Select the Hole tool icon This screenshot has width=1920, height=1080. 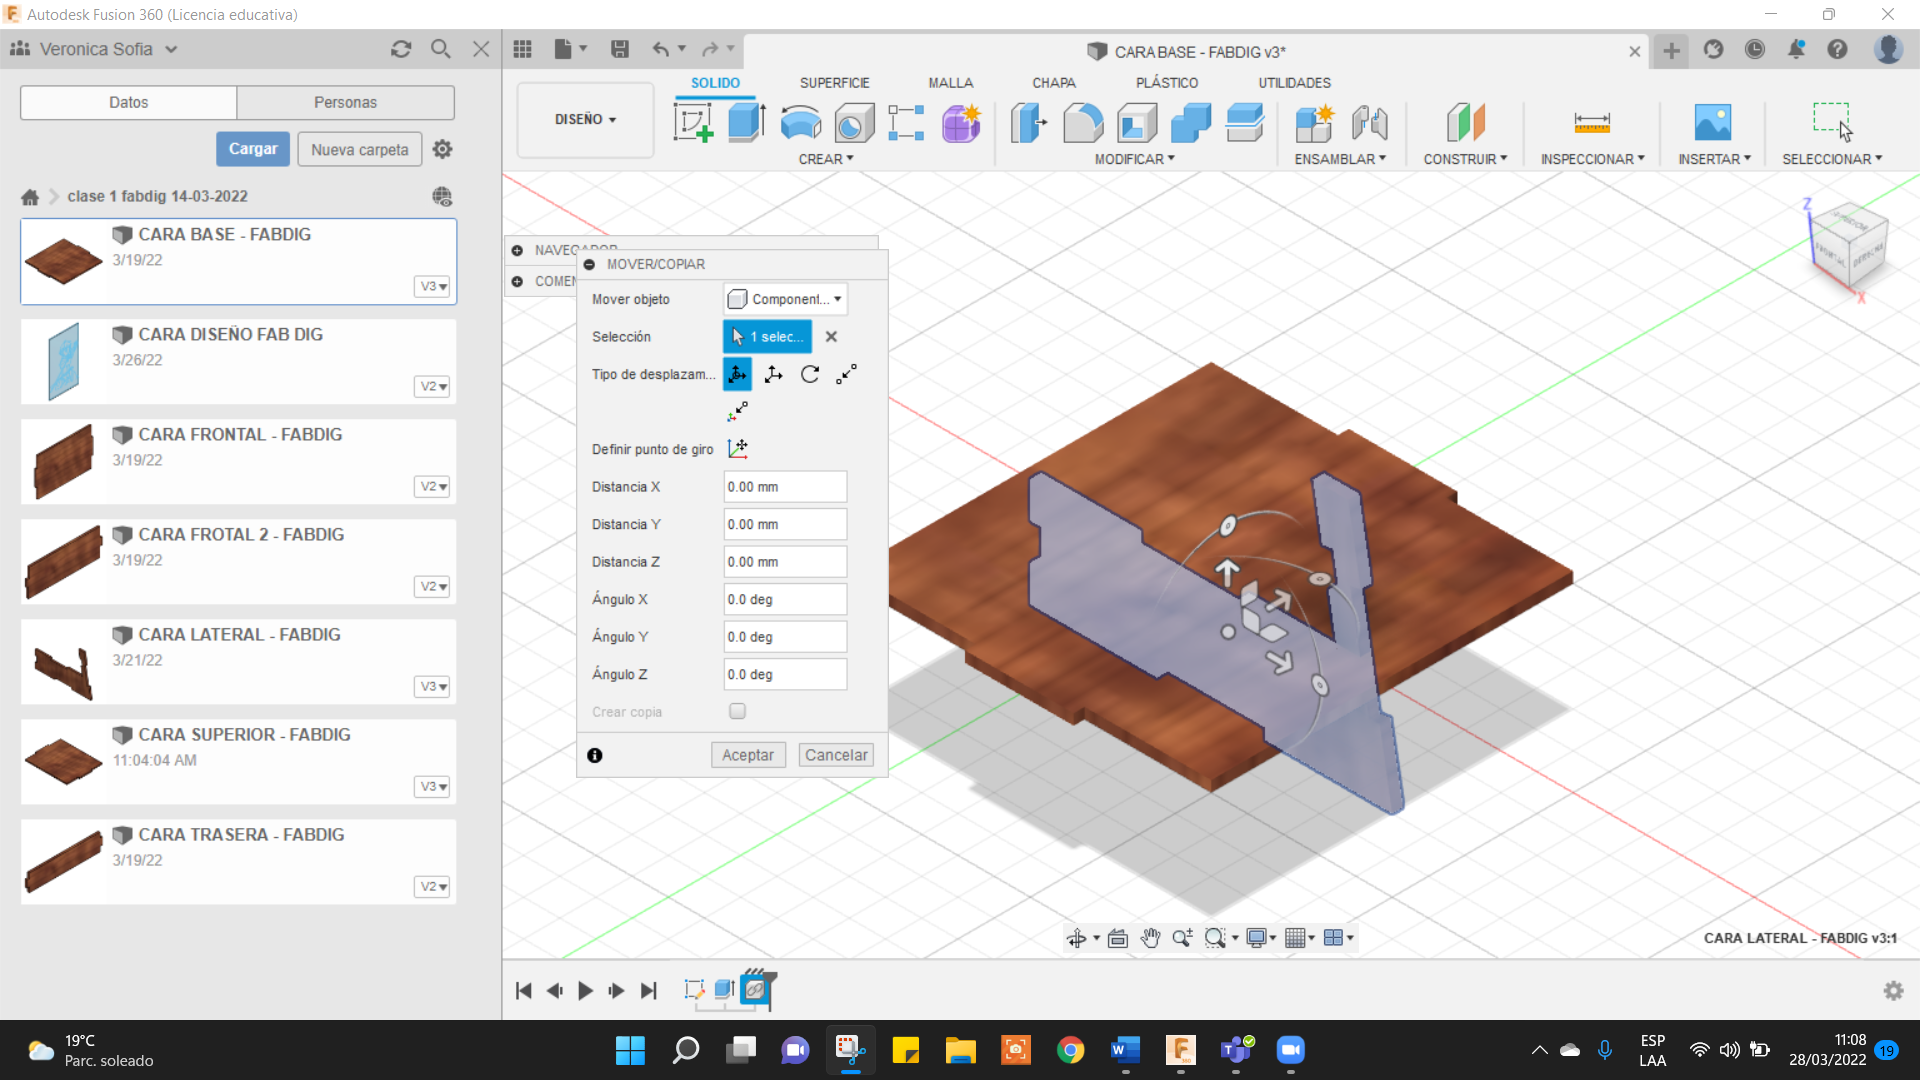[854, 123]
